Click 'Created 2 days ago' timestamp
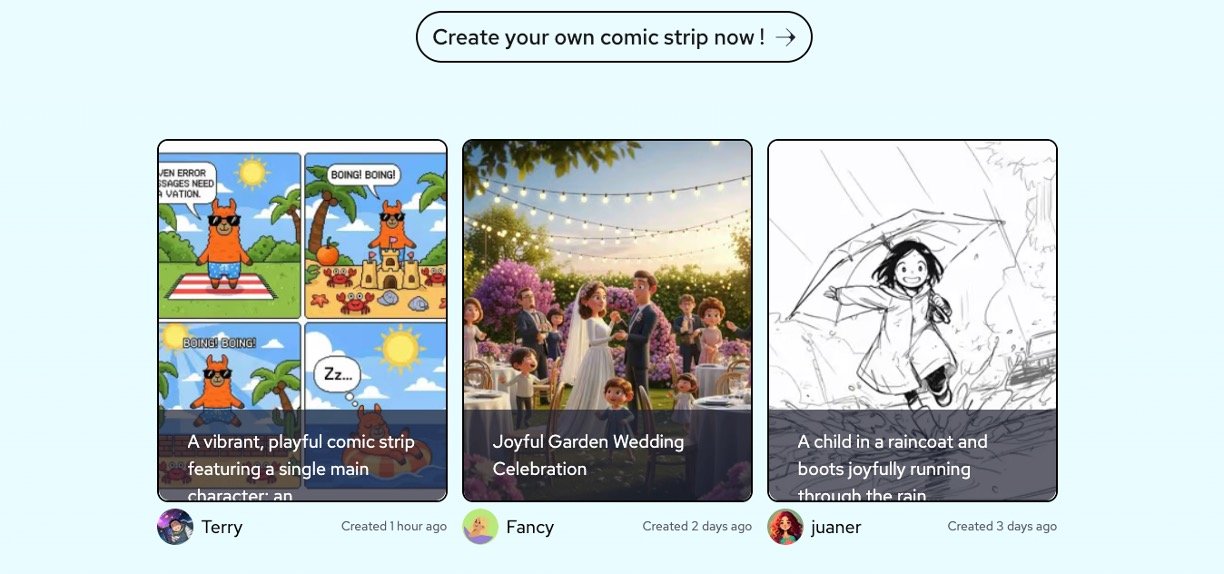 (x=697, y=526)
